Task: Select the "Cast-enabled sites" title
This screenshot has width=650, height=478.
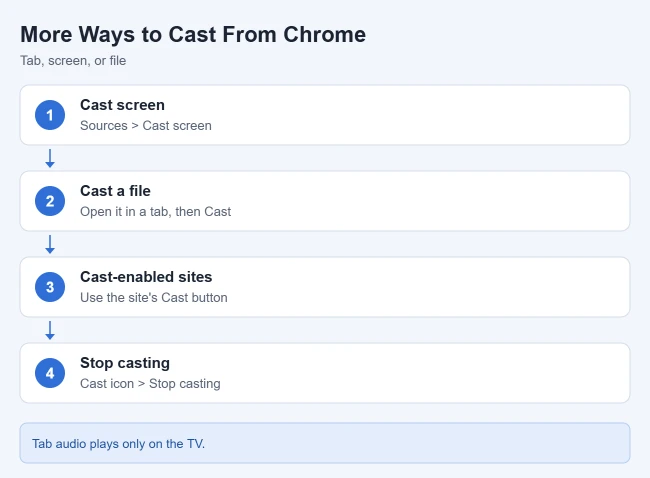Action: click(x=146, y=277)
